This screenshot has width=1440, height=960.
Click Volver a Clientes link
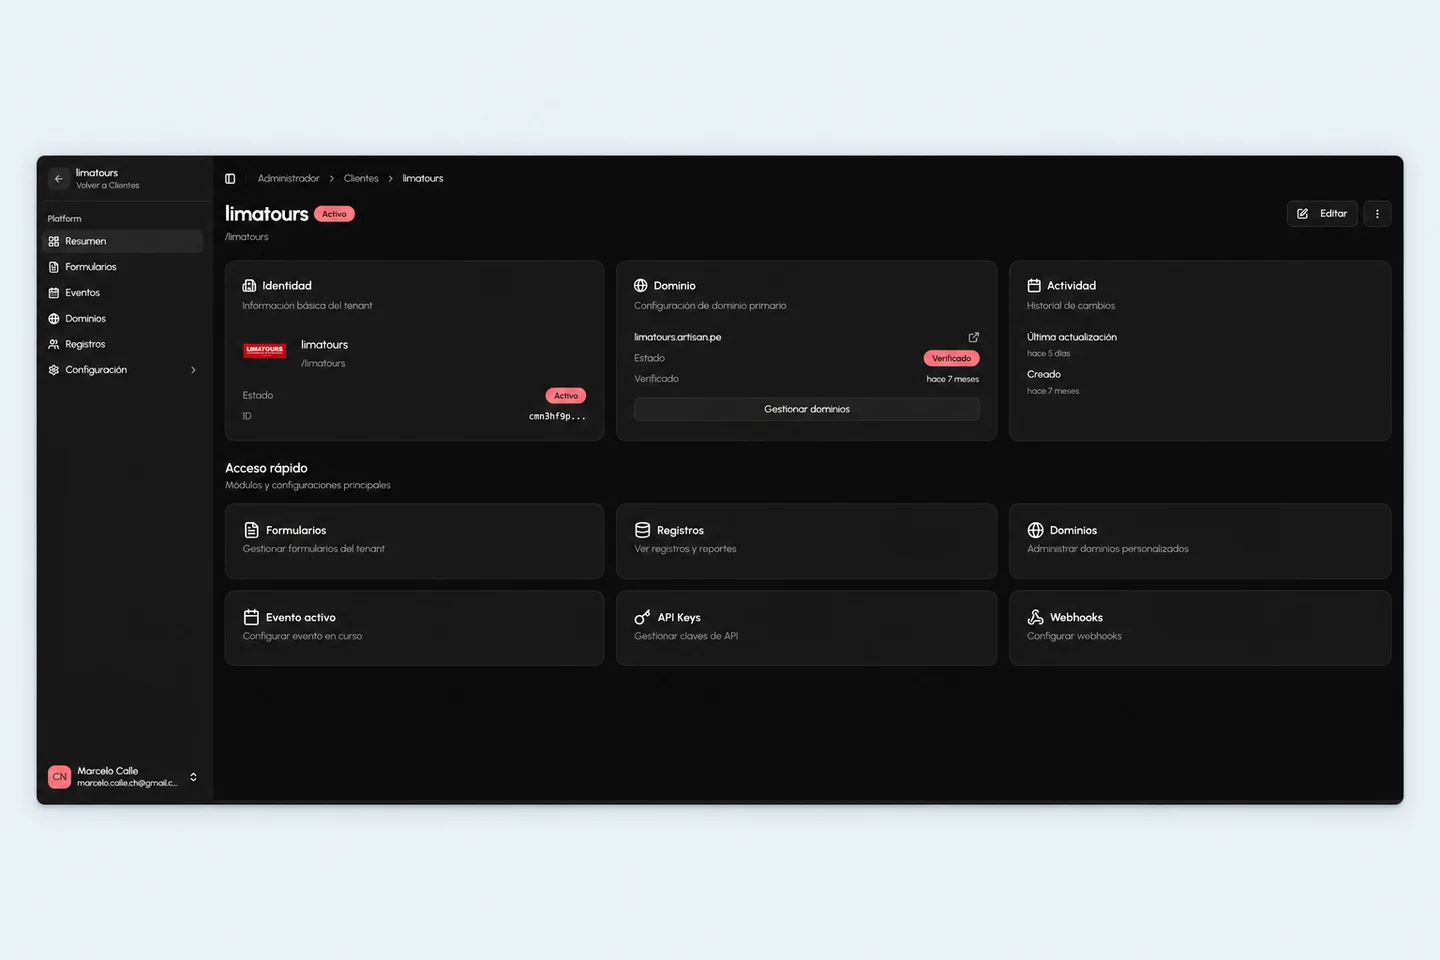click(x=108, y=186)
